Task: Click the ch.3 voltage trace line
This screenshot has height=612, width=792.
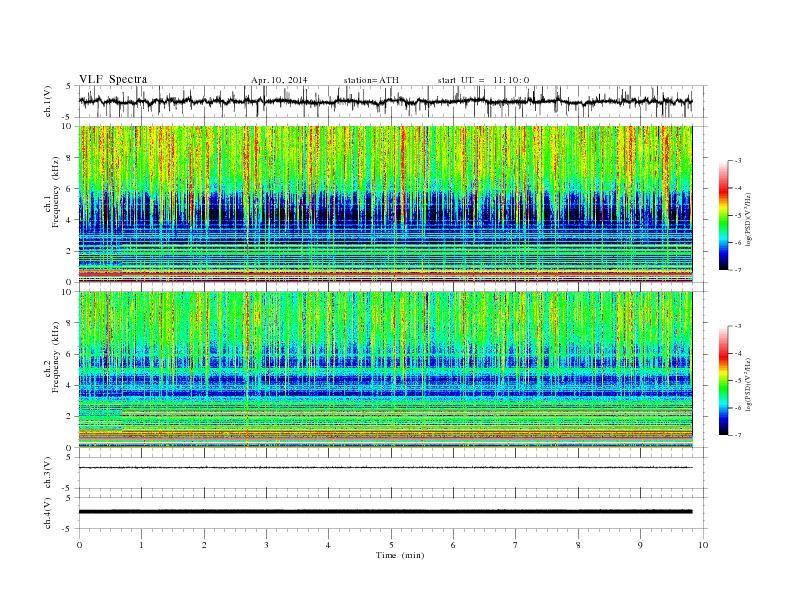Action: pyautogui.click(x=385, y=468)
